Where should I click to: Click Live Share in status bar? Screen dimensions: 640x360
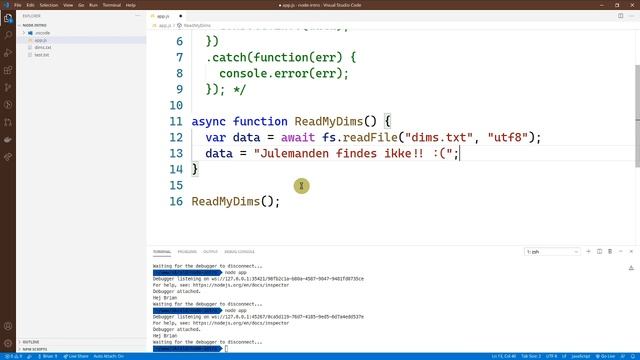[x=76, y=356]
